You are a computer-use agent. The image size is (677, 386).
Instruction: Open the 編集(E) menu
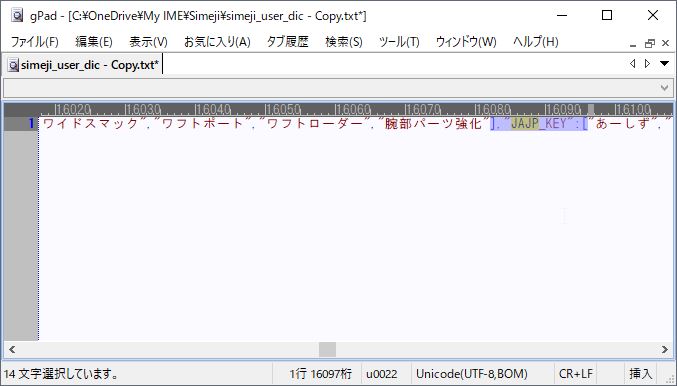click(94, 42)
